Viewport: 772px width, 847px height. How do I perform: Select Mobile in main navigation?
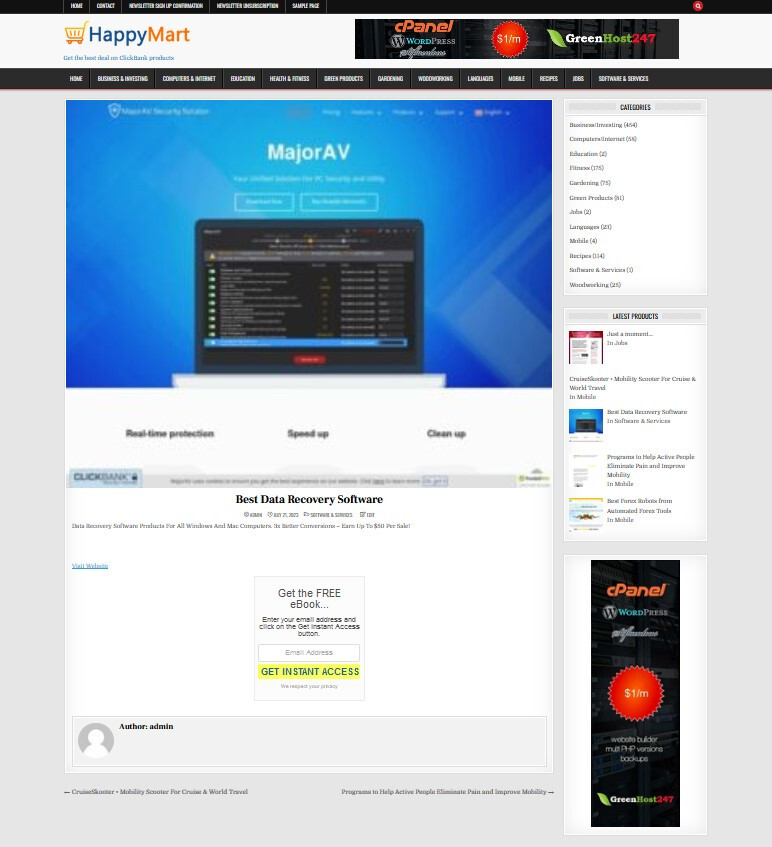516,78
